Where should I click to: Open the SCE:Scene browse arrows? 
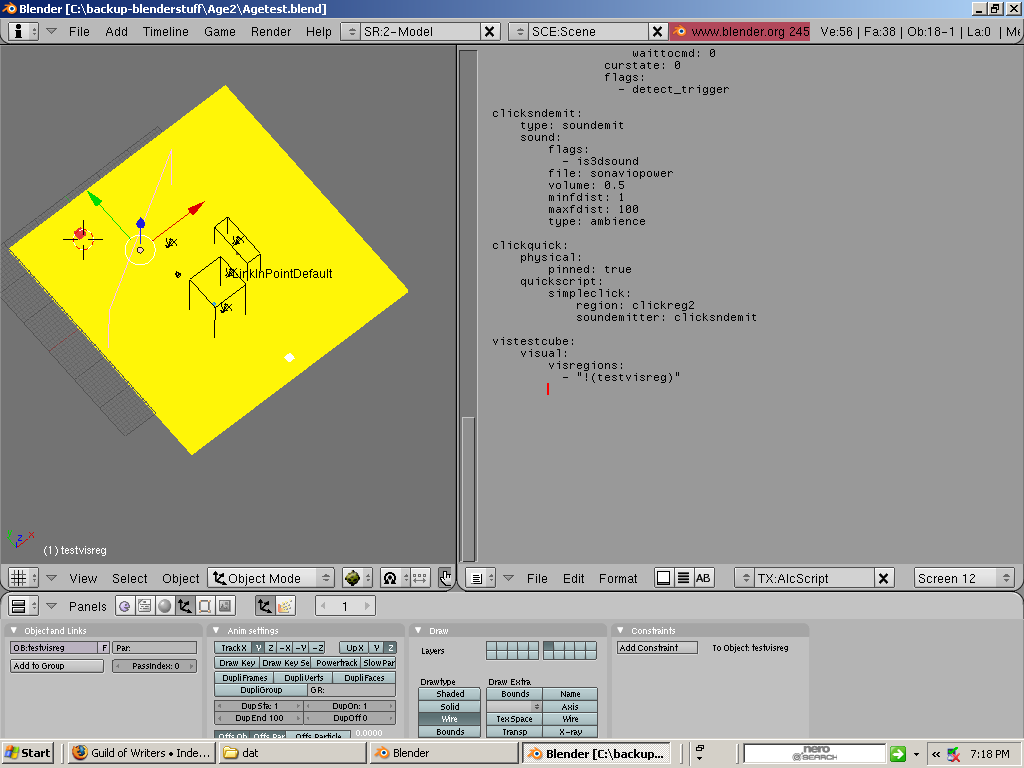point(519,31)
